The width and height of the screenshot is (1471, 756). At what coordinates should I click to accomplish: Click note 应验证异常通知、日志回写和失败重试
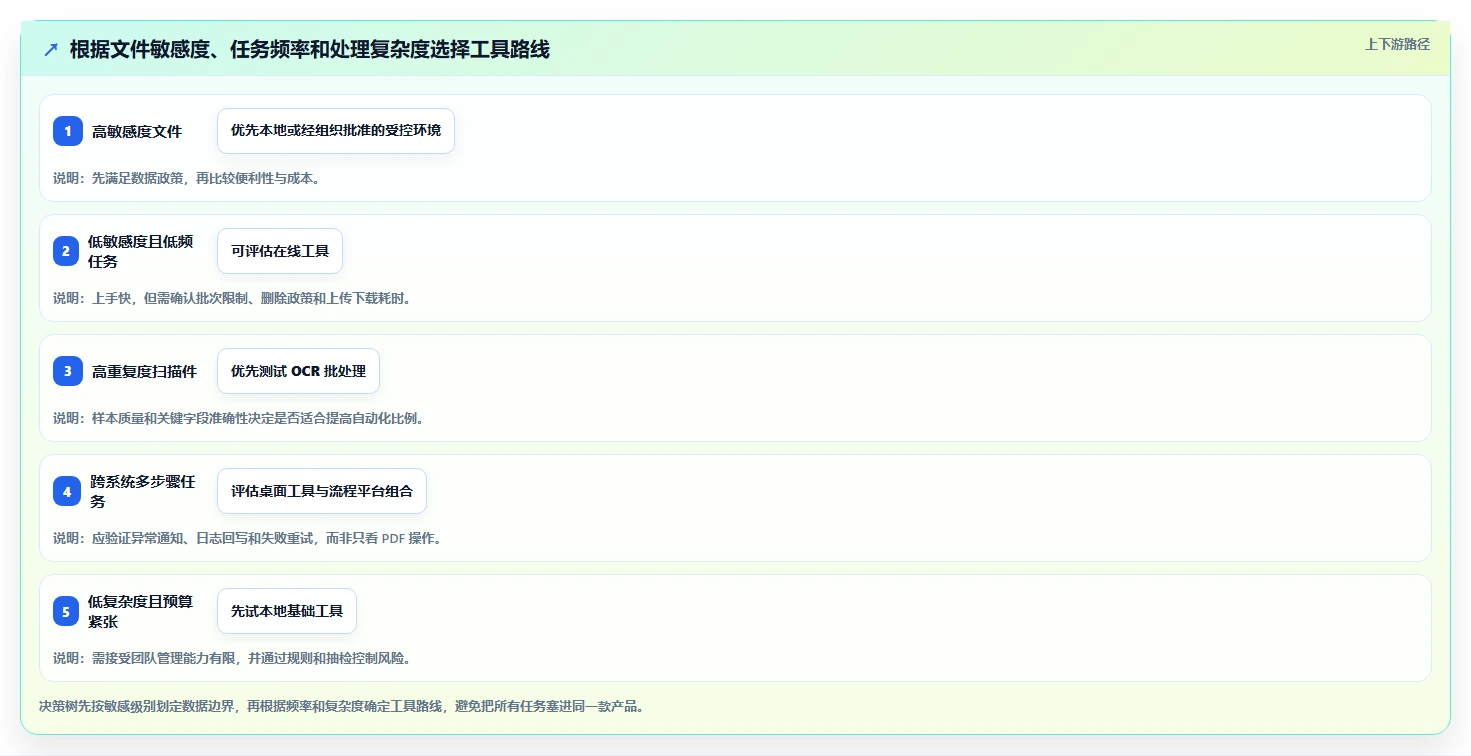pyautogui.click(x=247, y=538)
